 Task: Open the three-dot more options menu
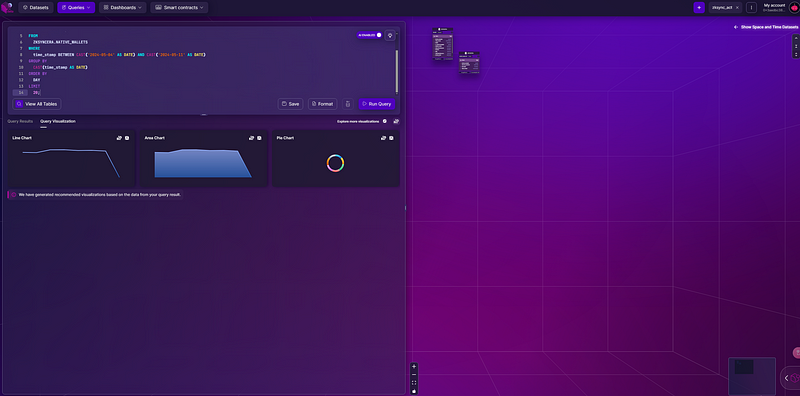coord(751,8)
